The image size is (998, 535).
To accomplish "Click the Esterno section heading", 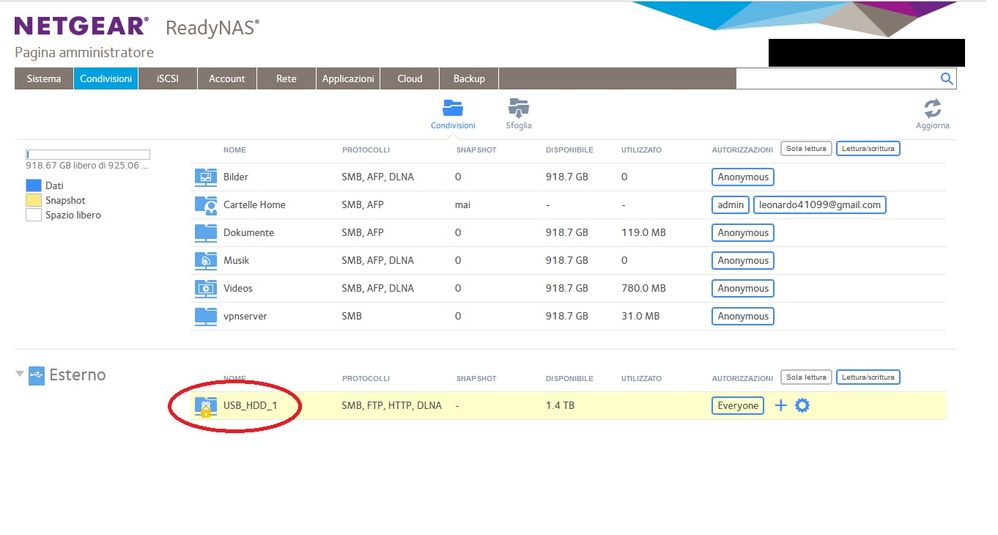I will [x=78, y=375].
